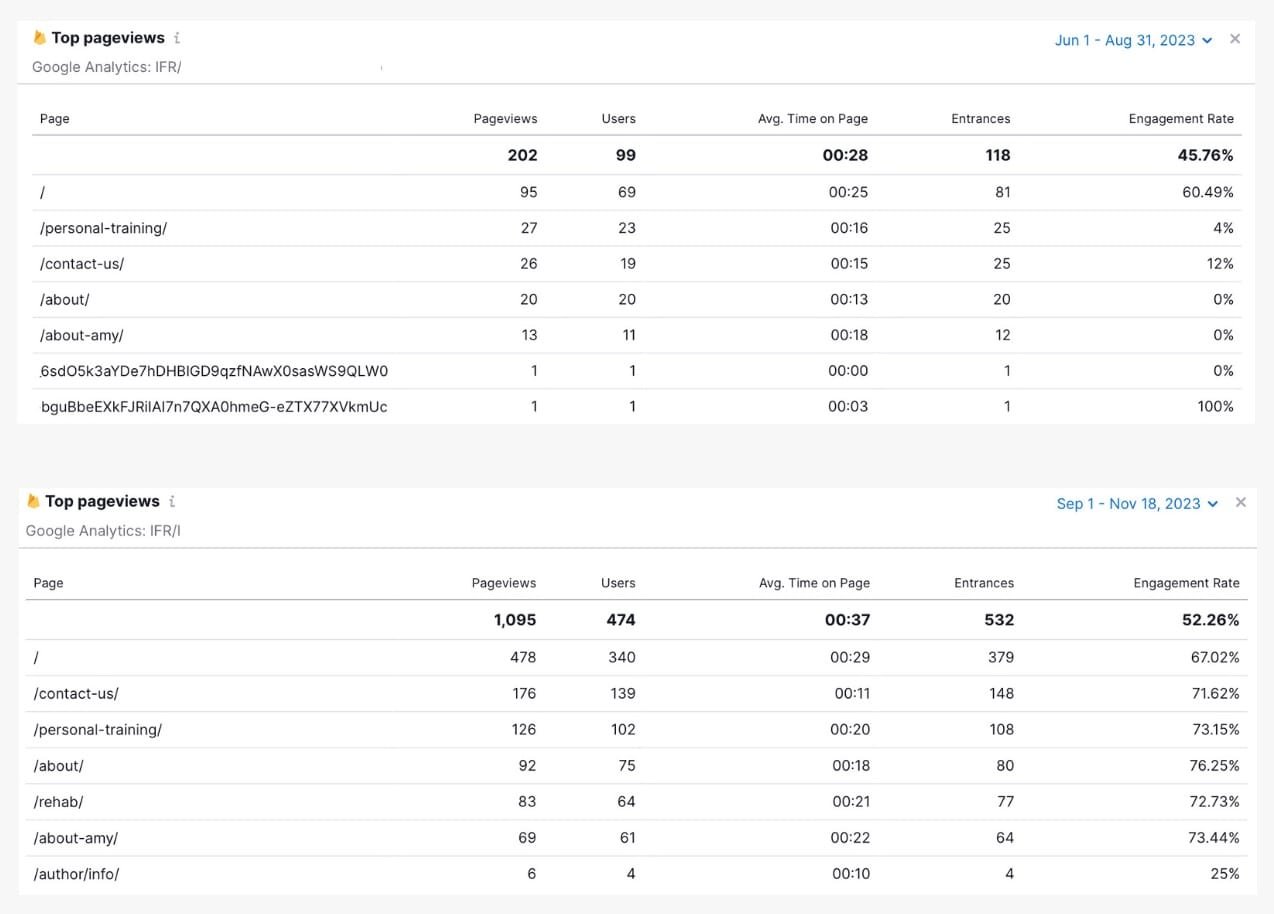Open the Jun 1 - Aug 31, 2023 date dropdown
Image resolution: width=1274 pixels, height=914 pixels.
1133,40
